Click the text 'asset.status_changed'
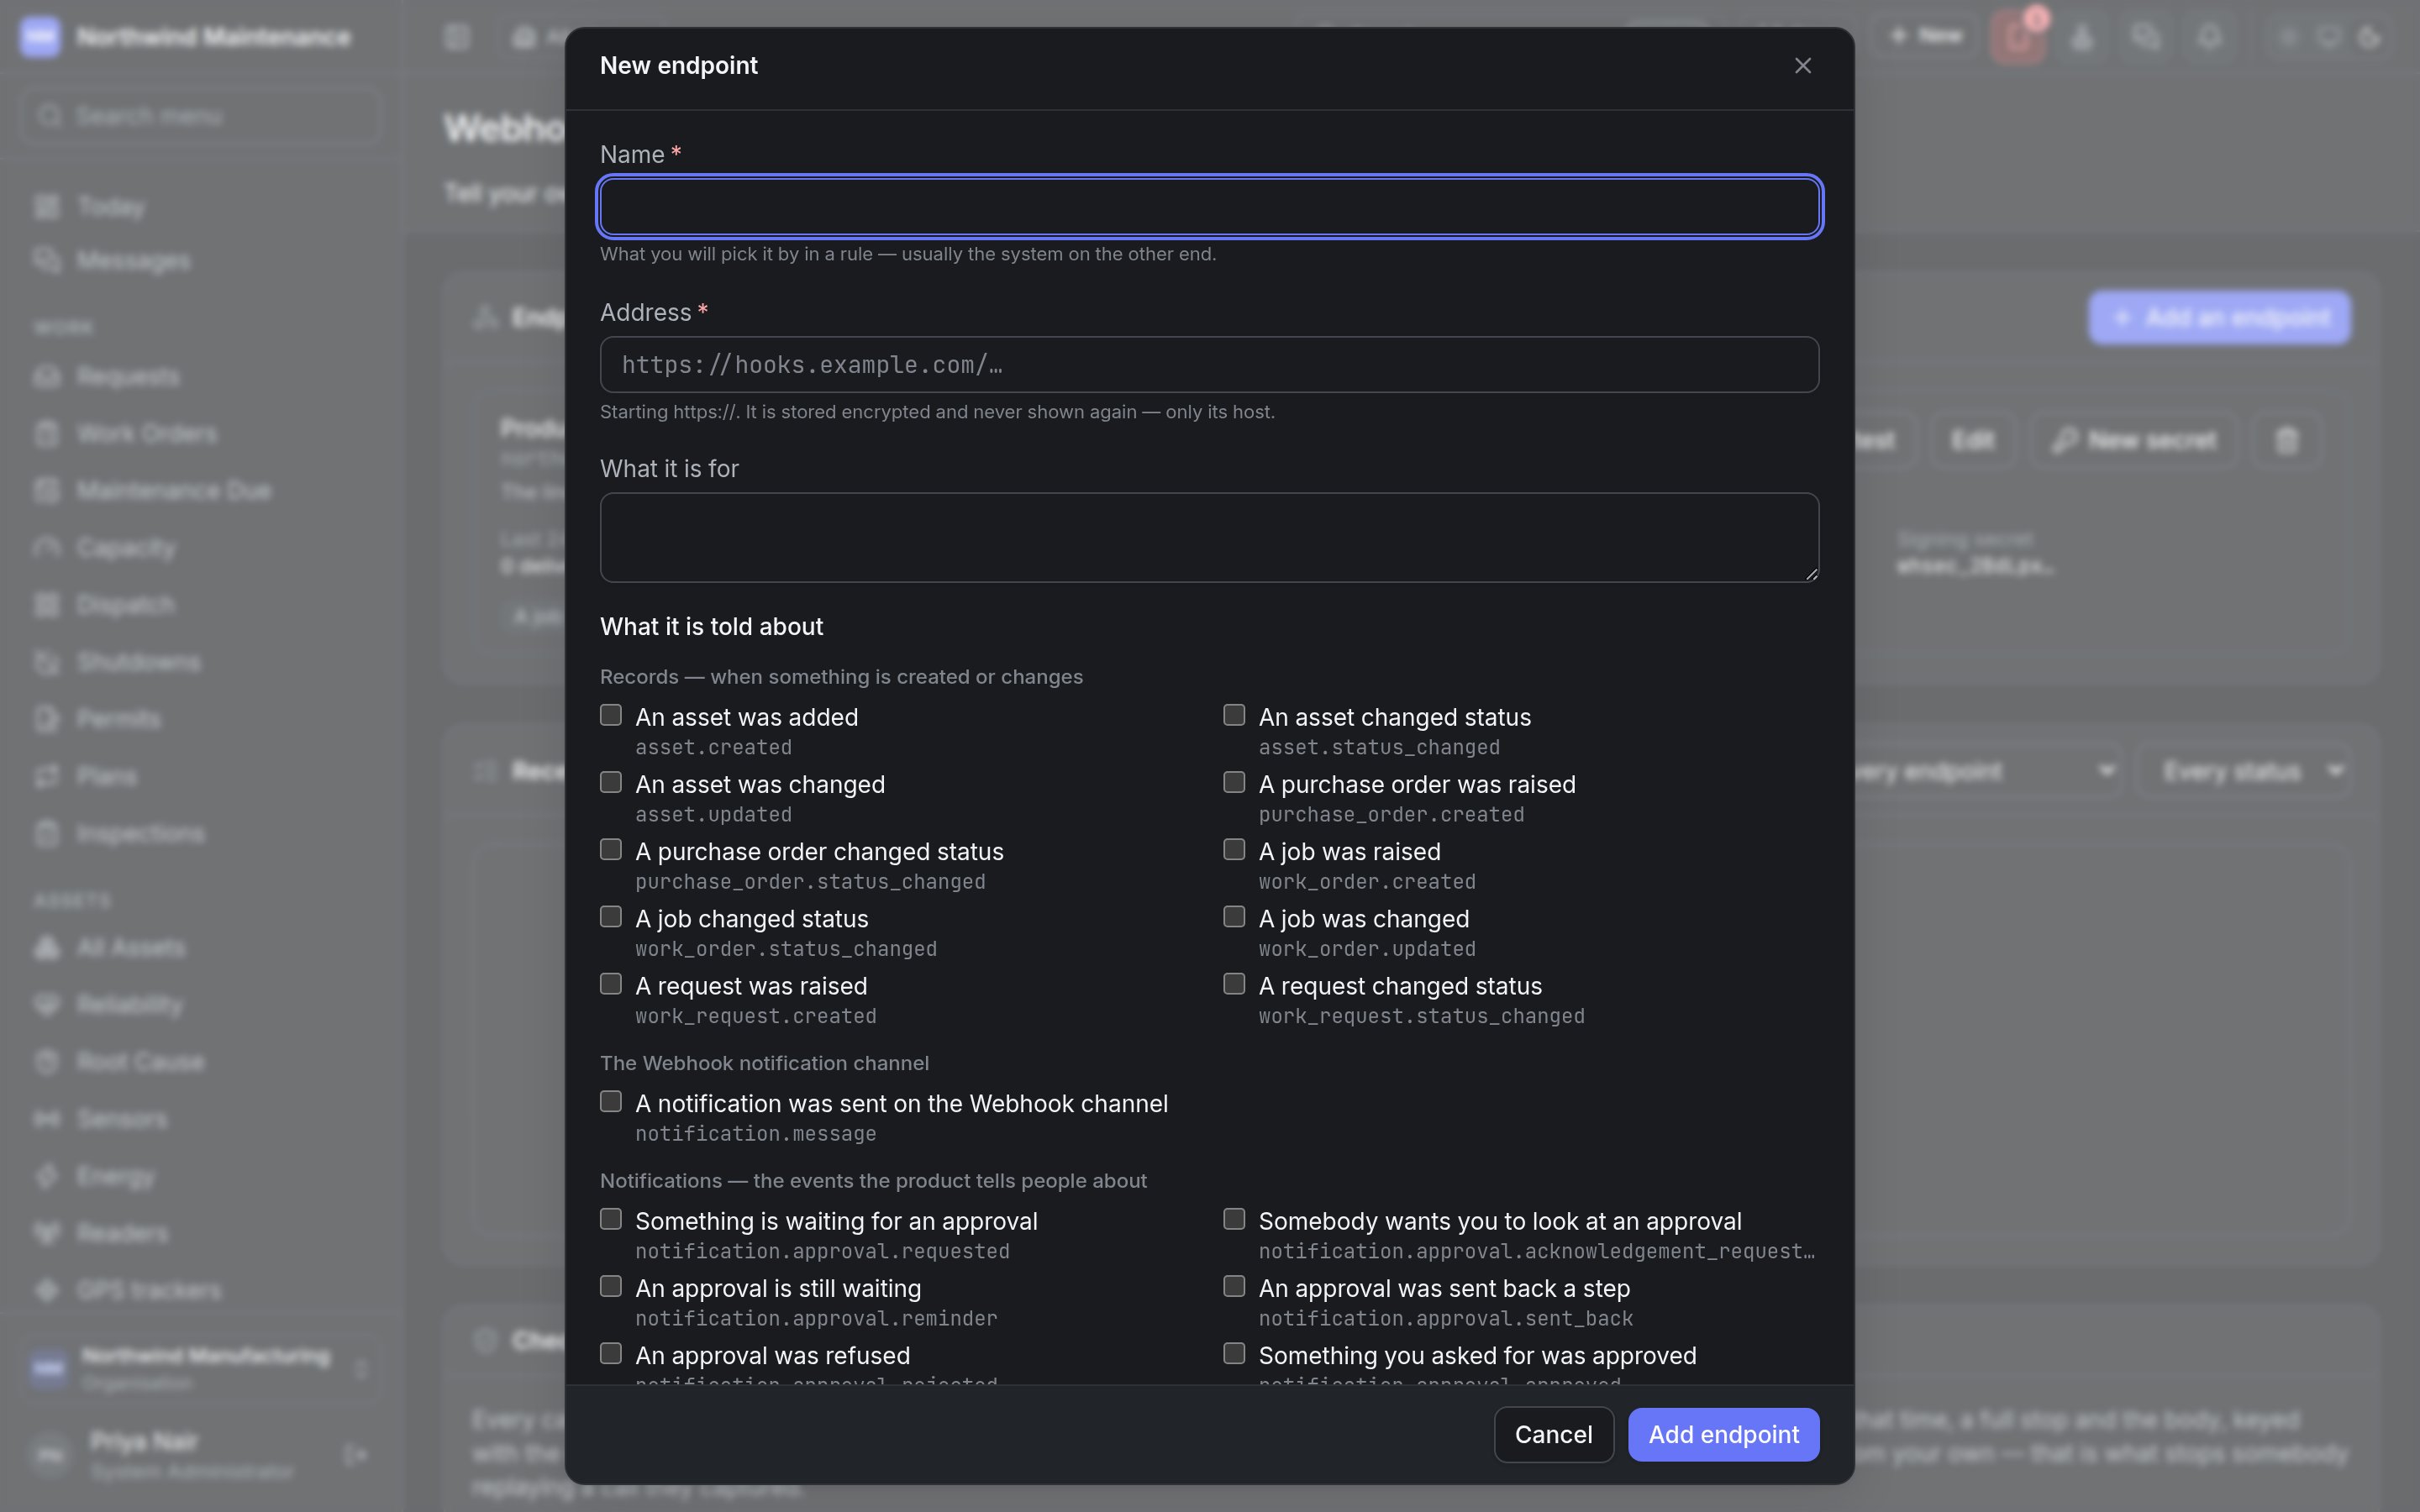Screen dimensions: 2420x1512 pyautogui.click(x=1379, y=748)
